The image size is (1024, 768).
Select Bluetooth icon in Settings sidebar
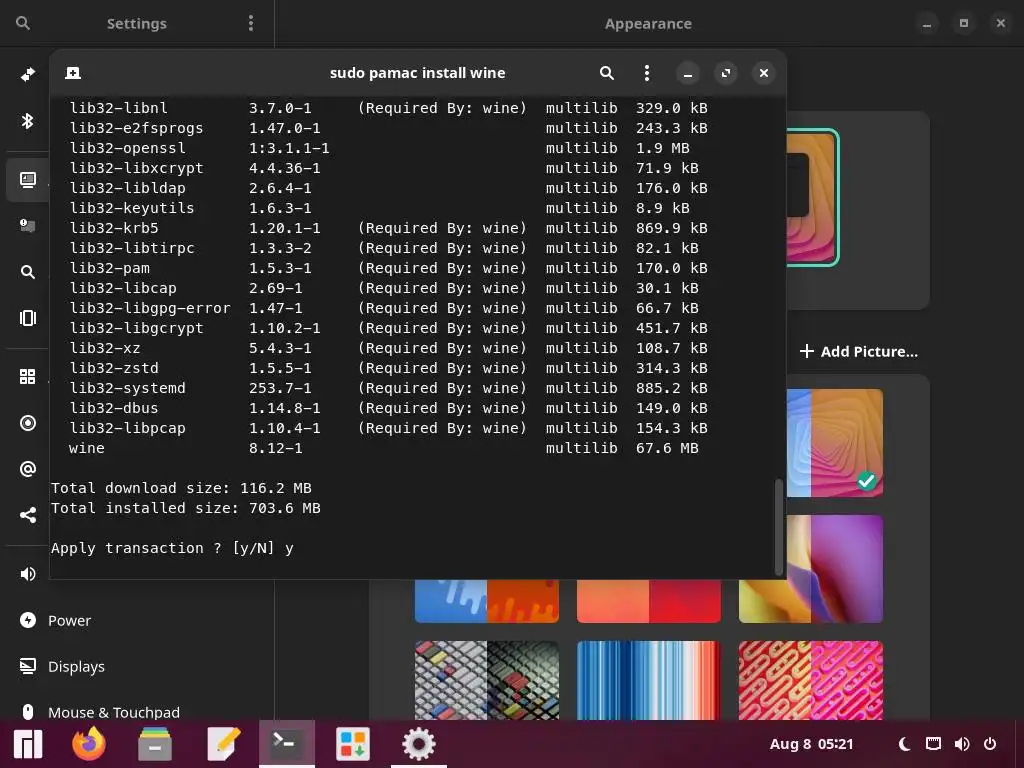click(27, 121)
